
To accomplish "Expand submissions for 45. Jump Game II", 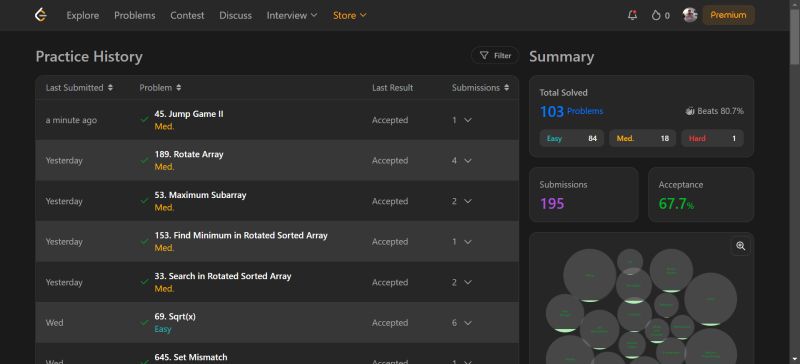I will point(468,120).
